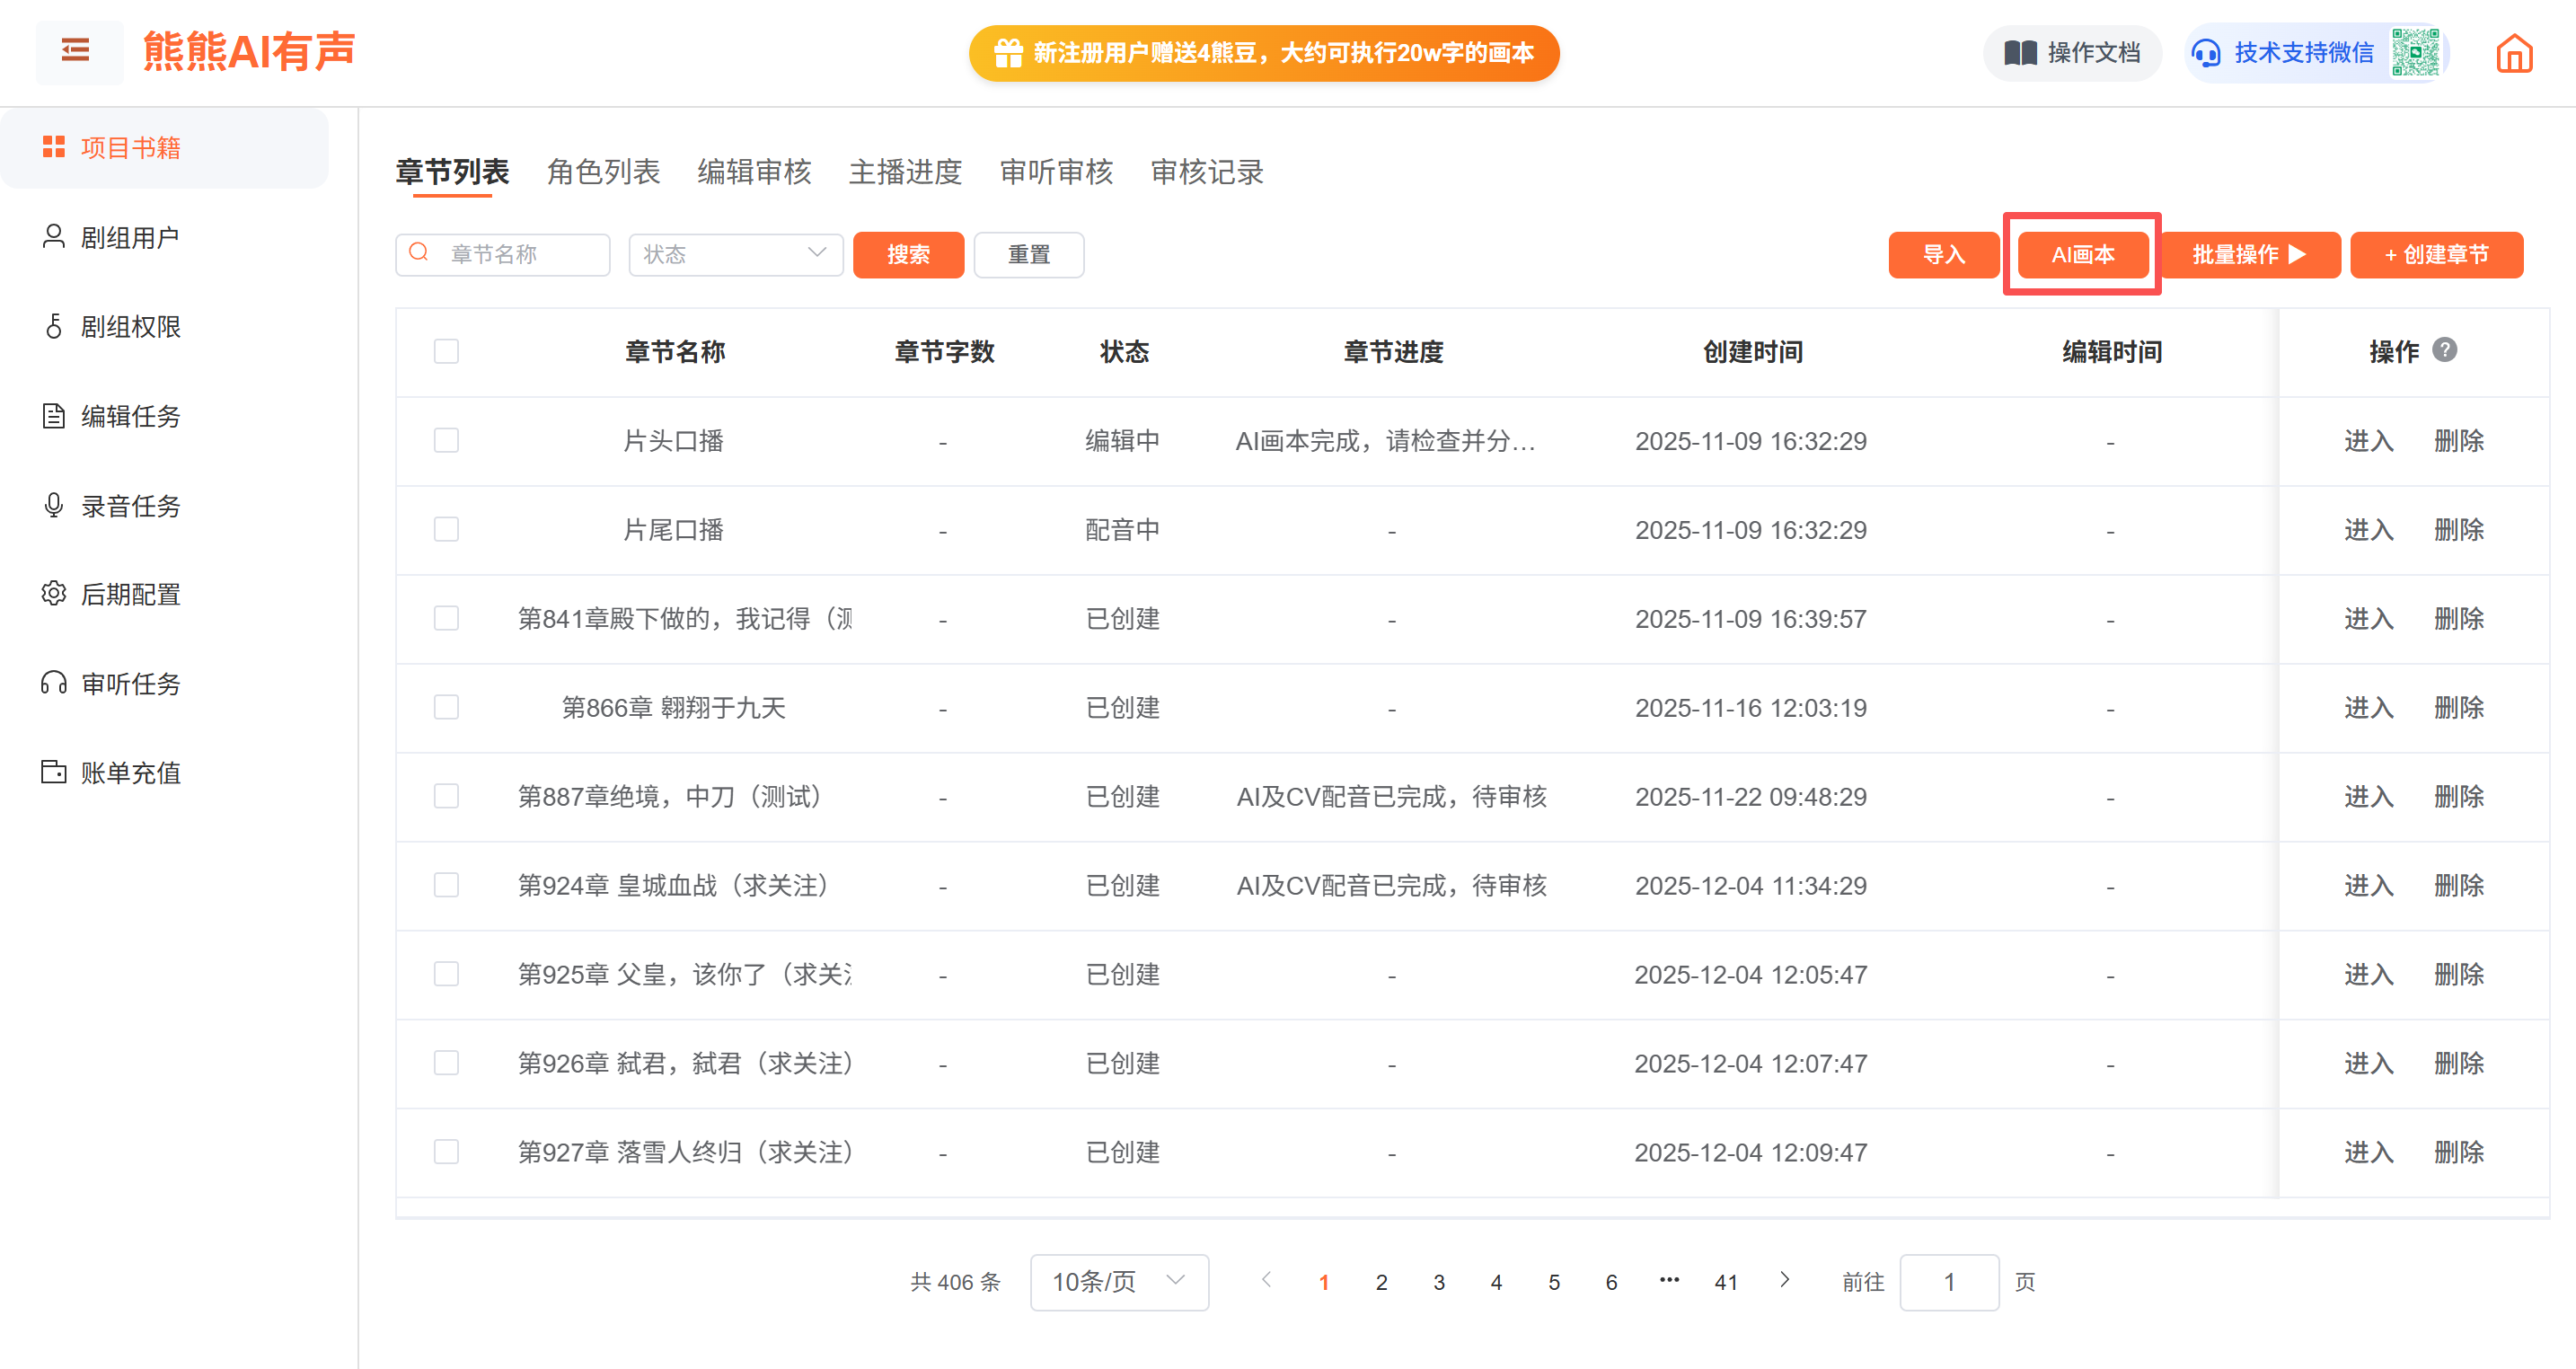Go to the next page with the arrow
The width and height of the screenshot is (2576, 1369).
tap(1785, 1280)
